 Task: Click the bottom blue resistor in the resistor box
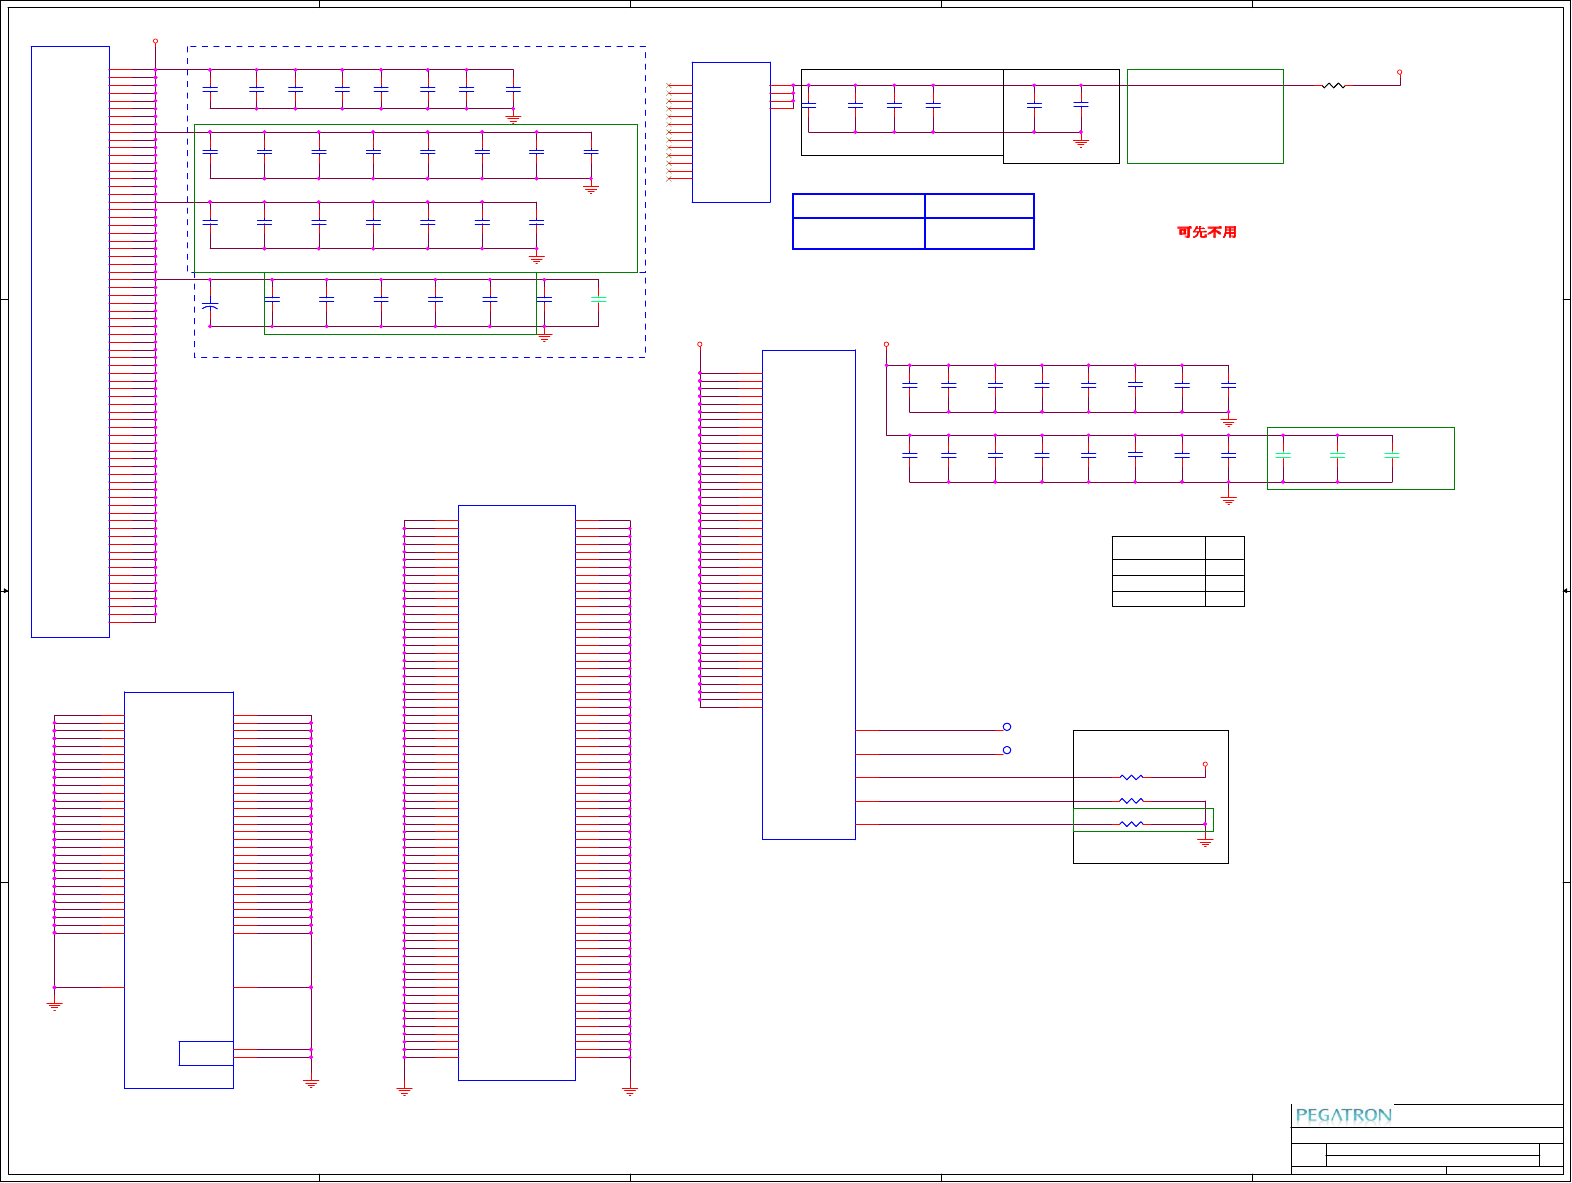(1131, 824)
